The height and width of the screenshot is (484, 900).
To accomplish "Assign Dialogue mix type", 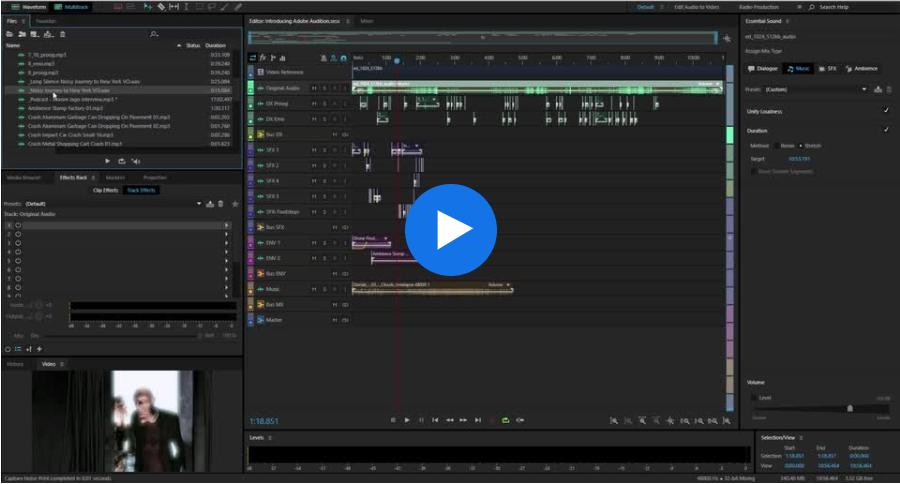I will pos(762,68).
